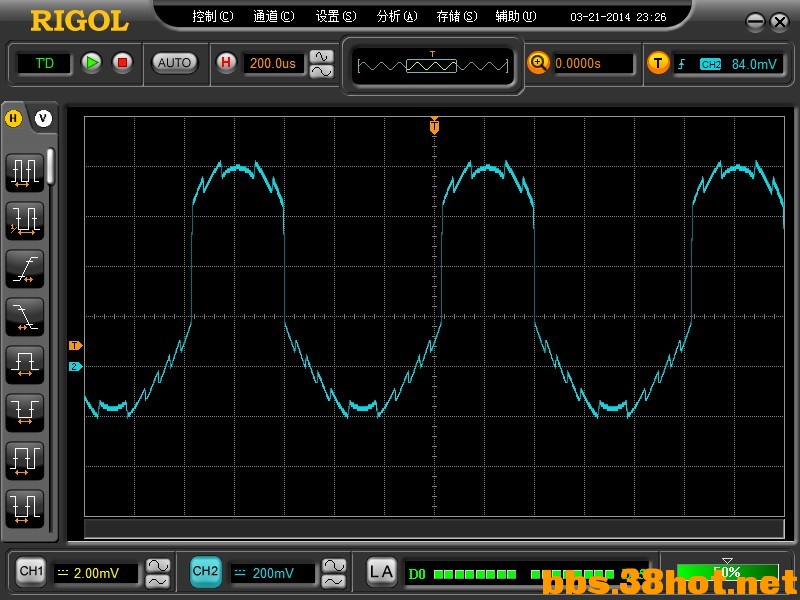Screen dimensions: 800x600
Task: Select the fall time measurement icon
Action: (24, 316)
